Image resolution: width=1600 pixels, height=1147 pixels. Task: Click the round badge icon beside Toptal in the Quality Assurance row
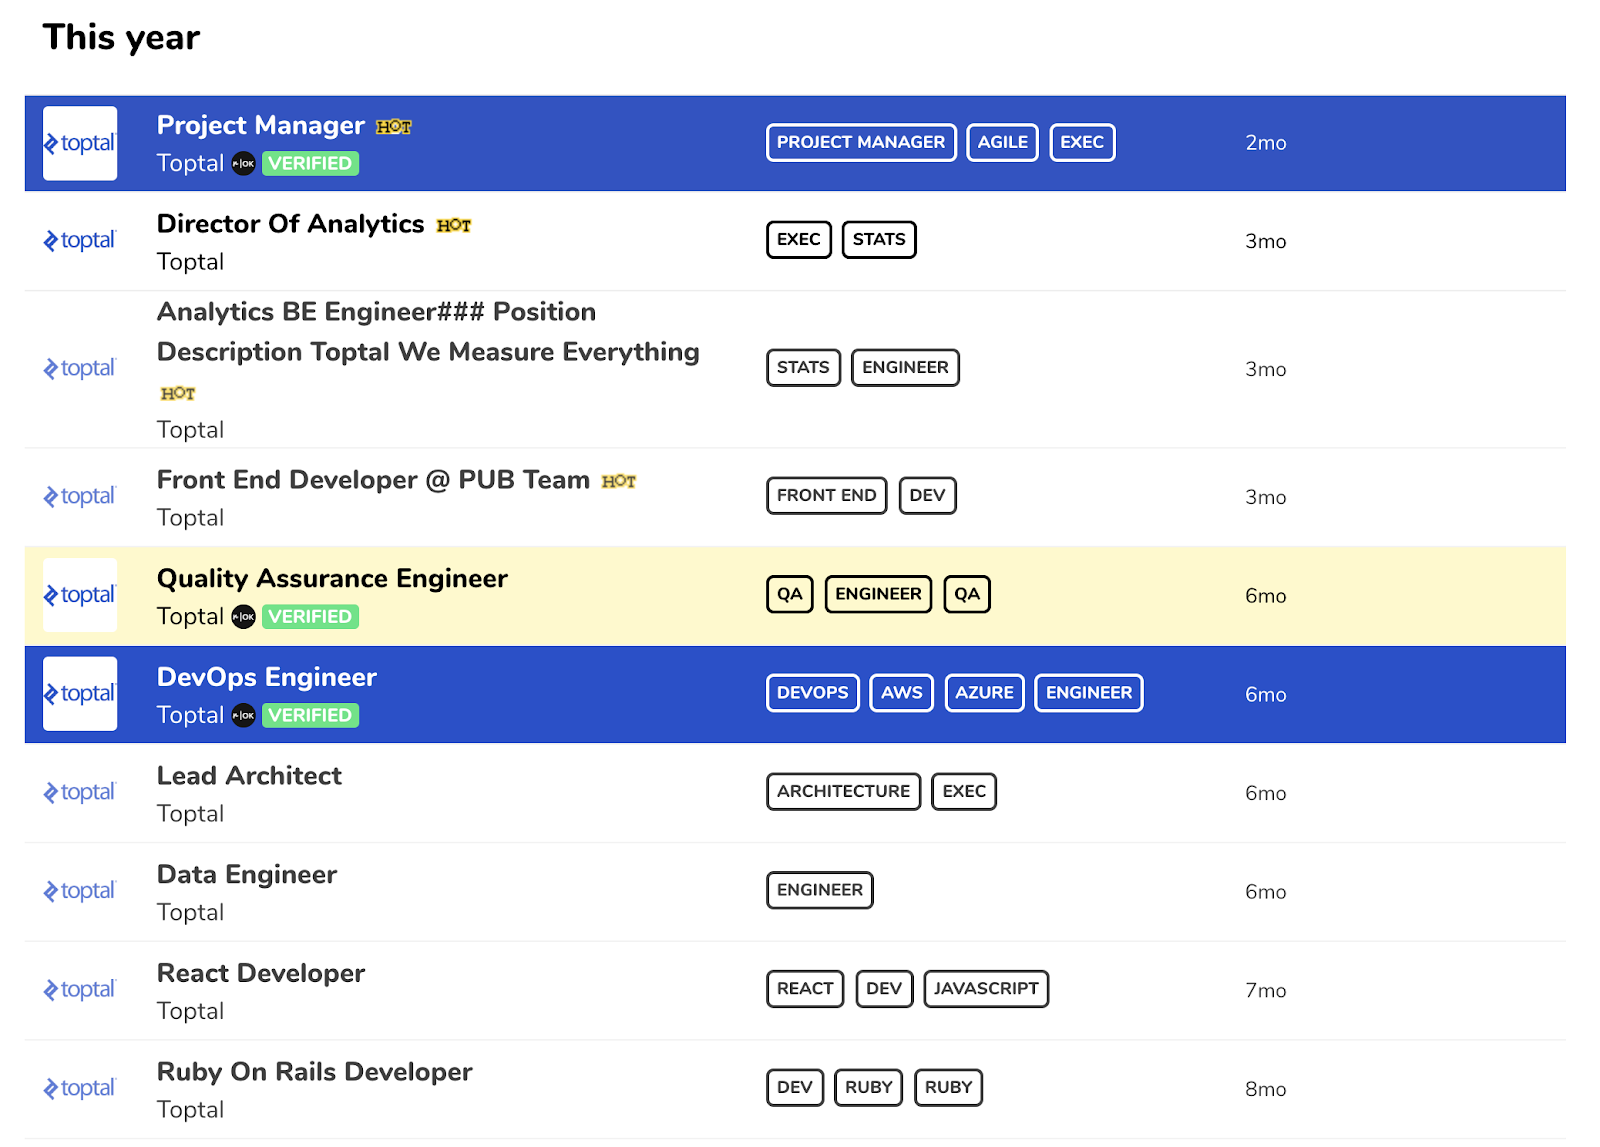point(244,616)
